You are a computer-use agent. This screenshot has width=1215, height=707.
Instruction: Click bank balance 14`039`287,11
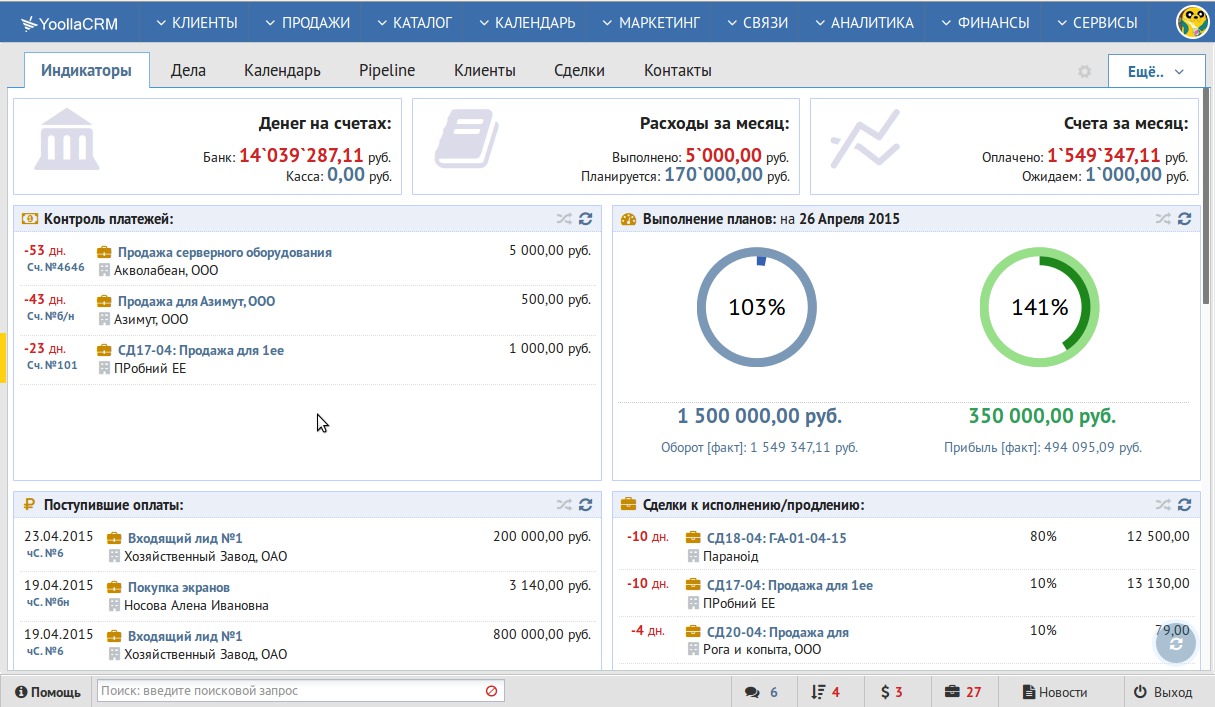coord(301,156)
